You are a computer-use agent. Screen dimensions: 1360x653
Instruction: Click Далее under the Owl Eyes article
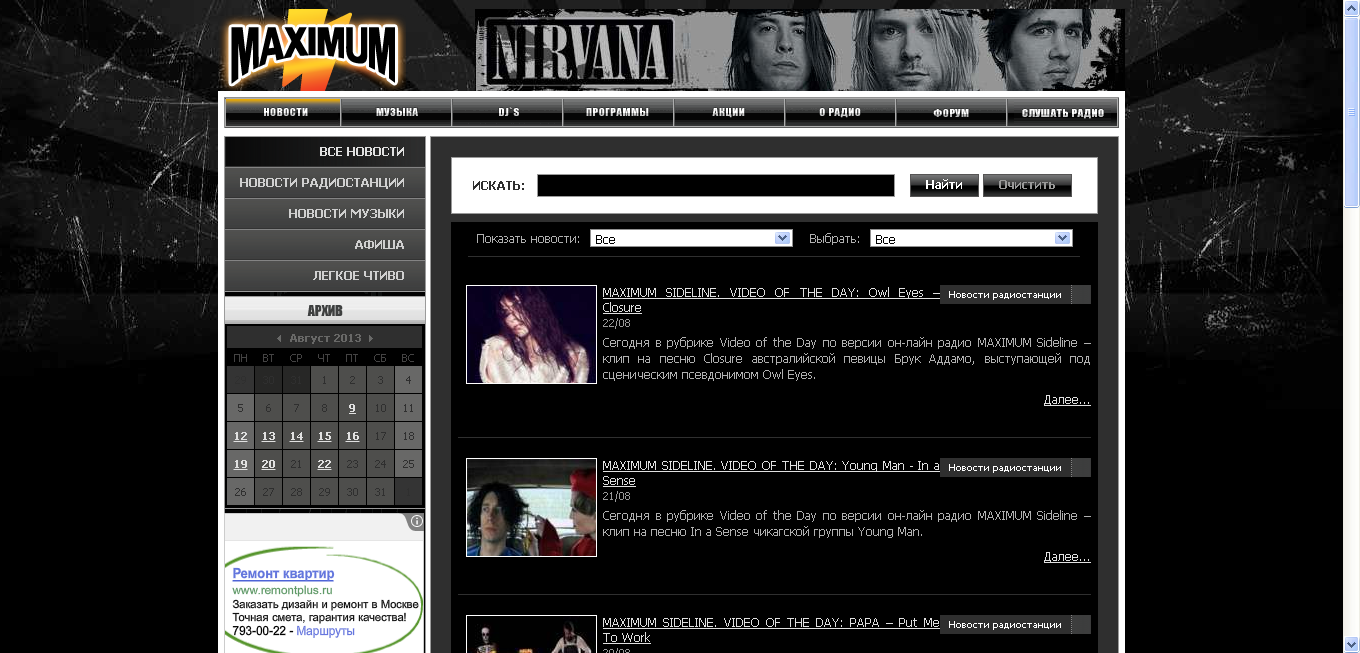1067,400
